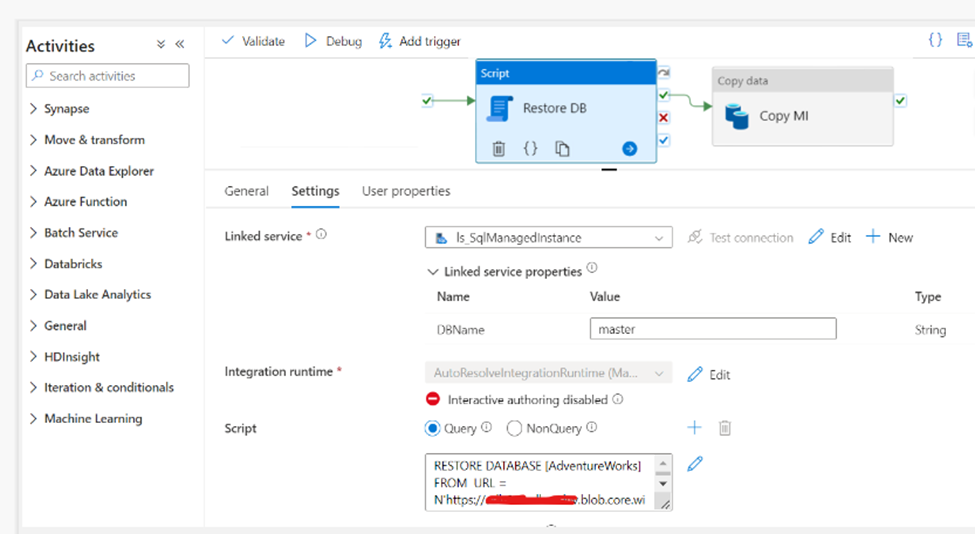
Task: Expand the HDInsight group
Action: 33,356
